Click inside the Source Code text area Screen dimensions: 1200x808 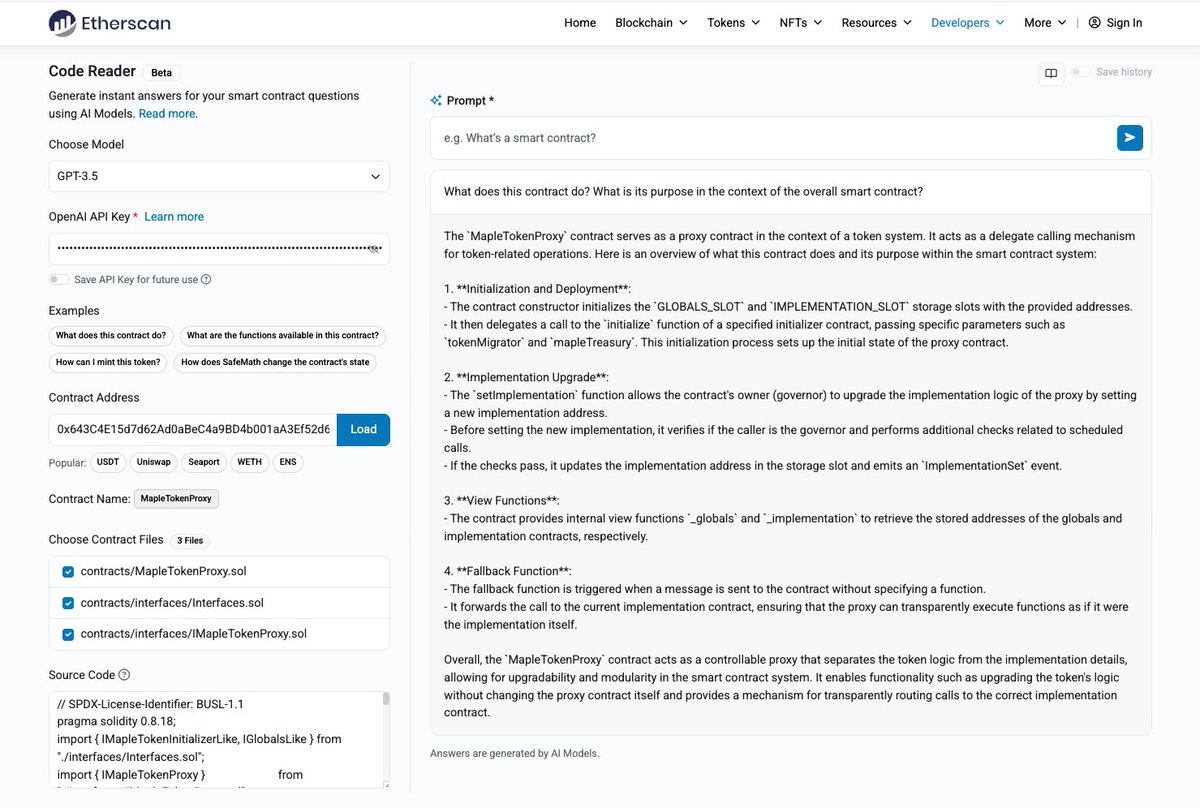coord(215,740)
